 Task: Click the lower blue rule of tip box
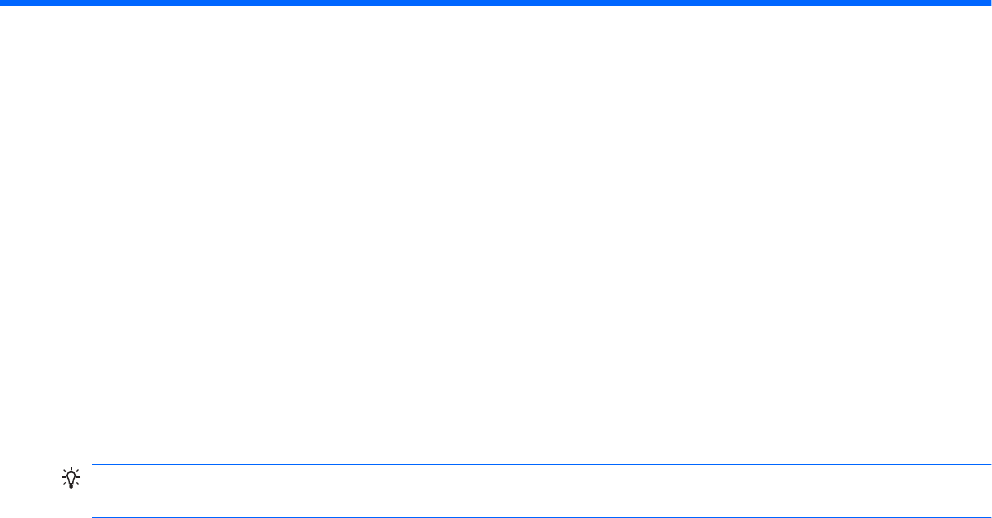(542, 517)
